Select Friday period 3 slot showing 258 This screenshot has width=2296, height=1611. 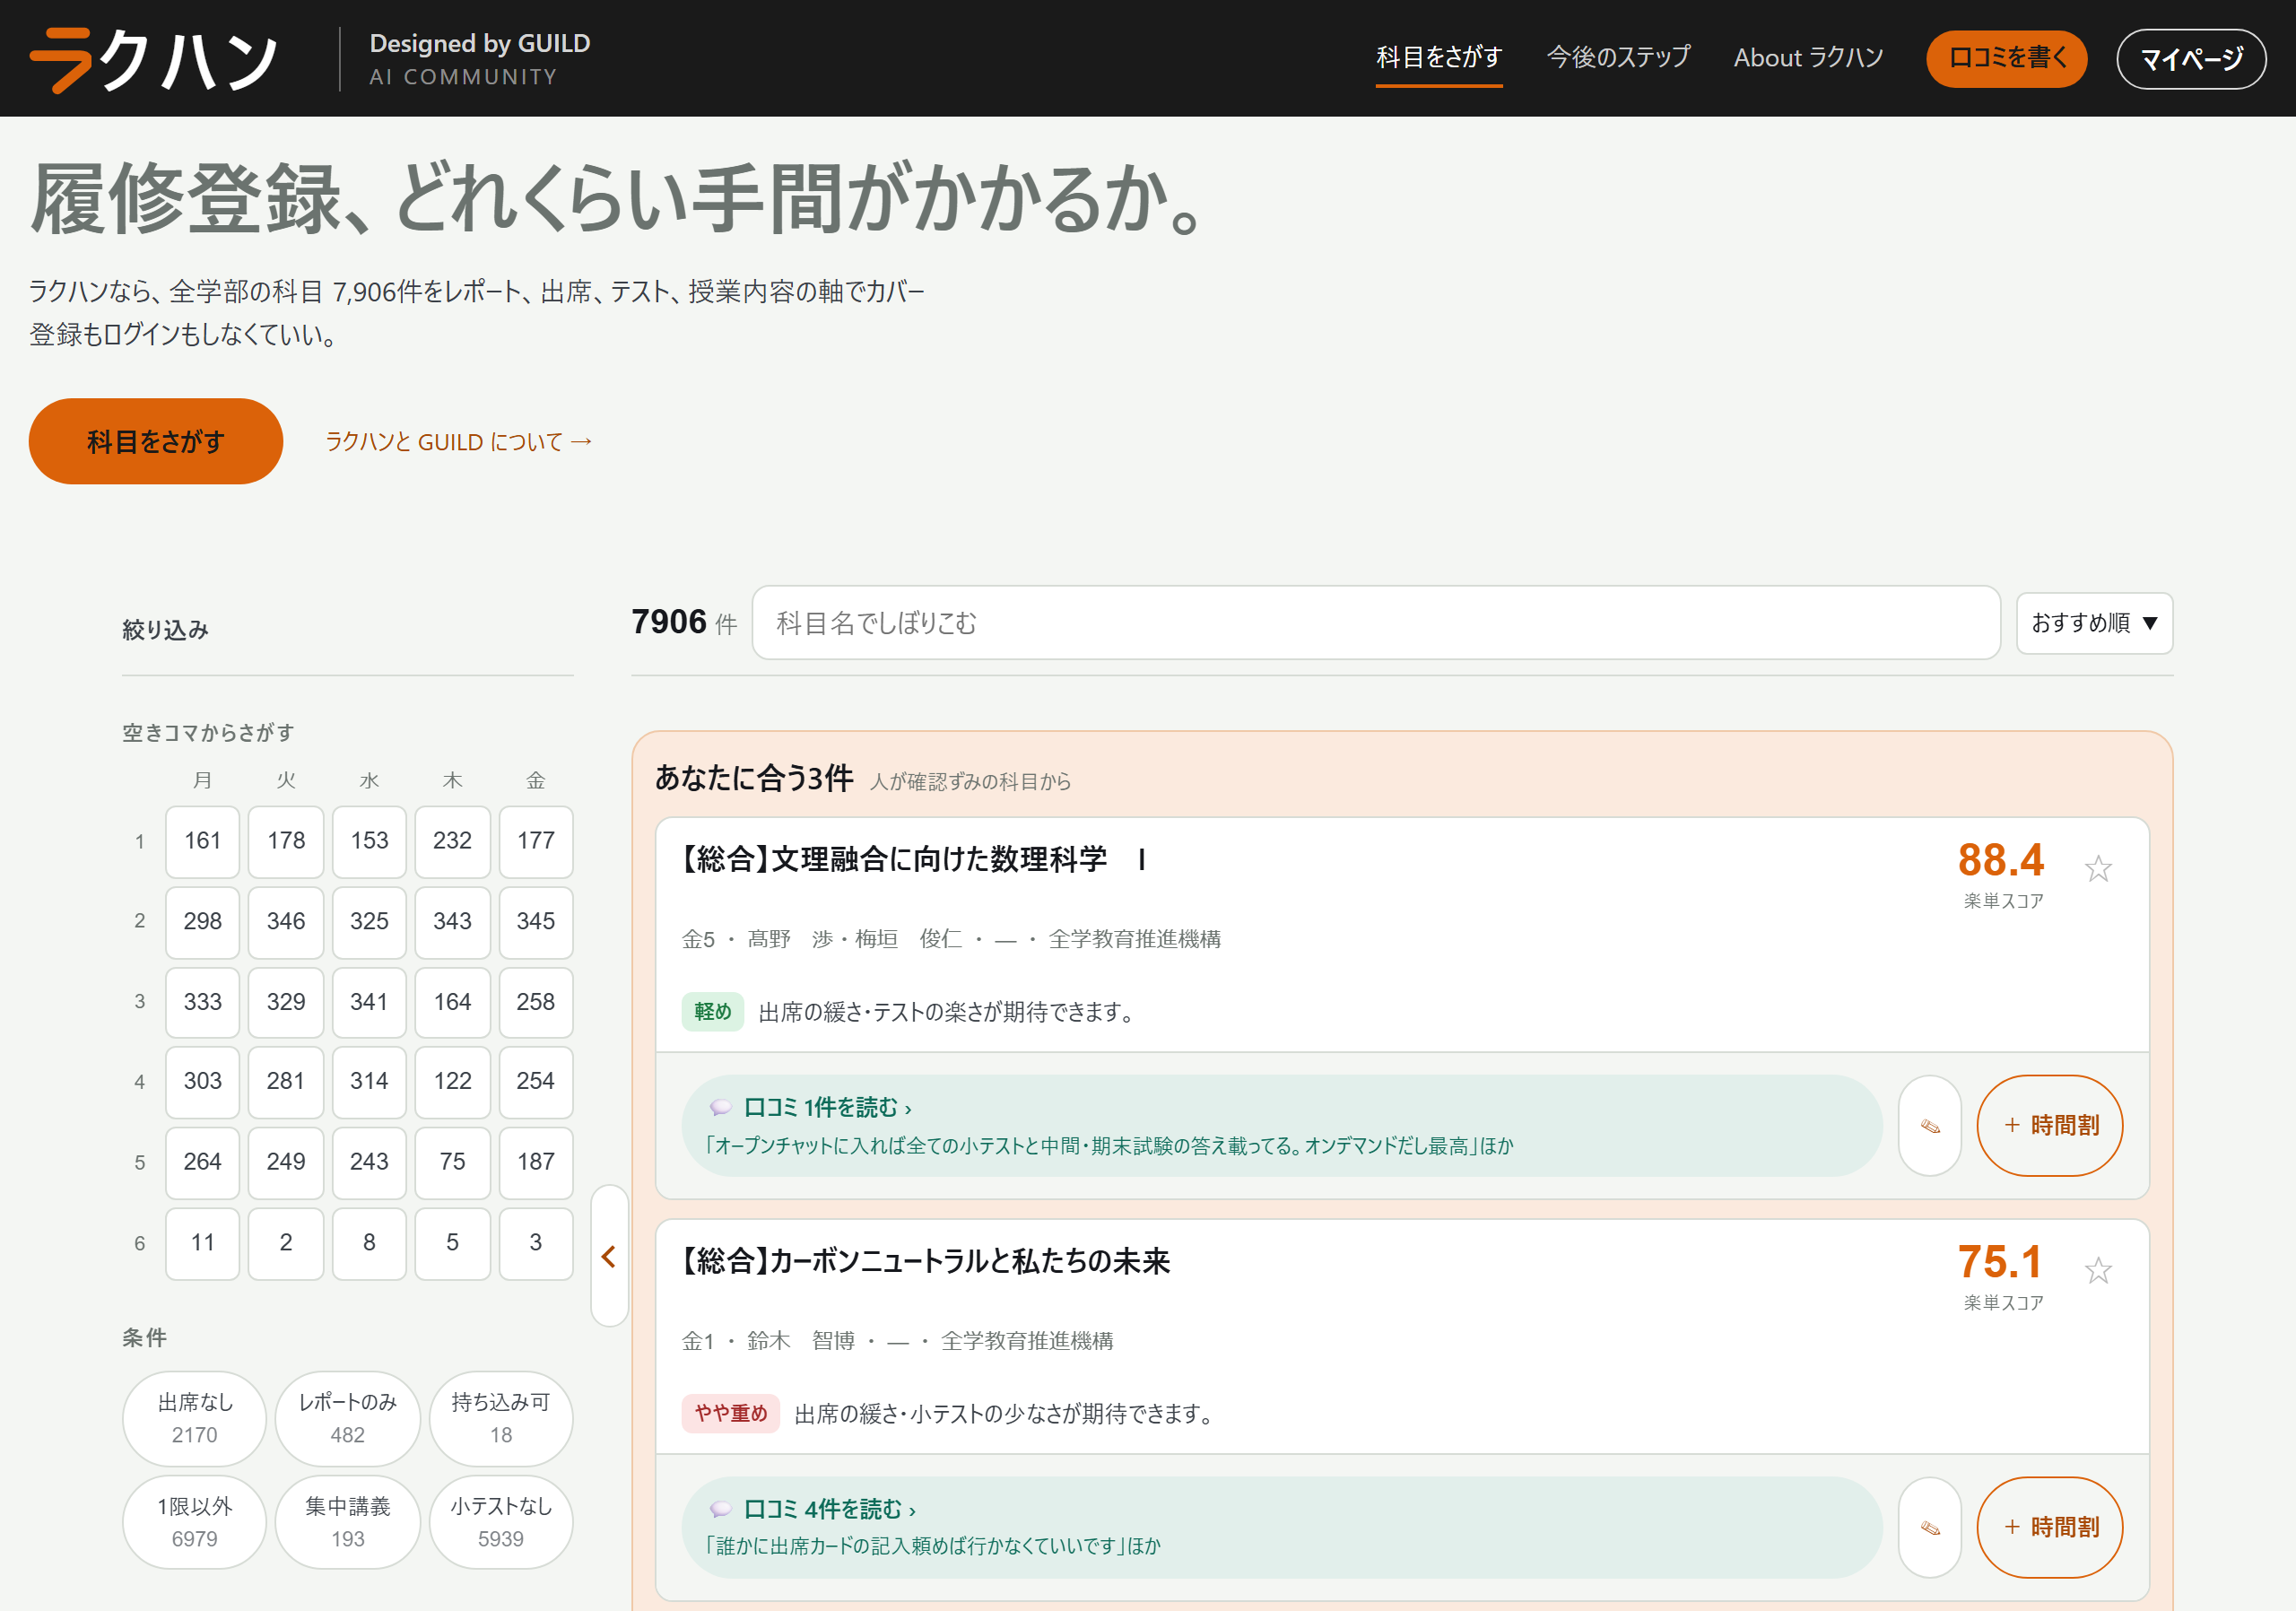pos(536,1002)
